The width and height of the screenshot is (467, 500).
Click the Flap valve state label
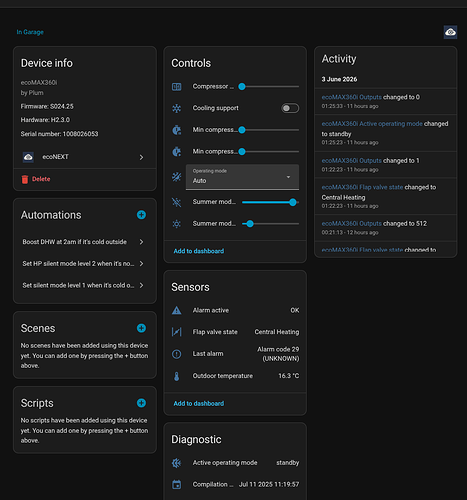pyautogui.click(x=215, y=332)
